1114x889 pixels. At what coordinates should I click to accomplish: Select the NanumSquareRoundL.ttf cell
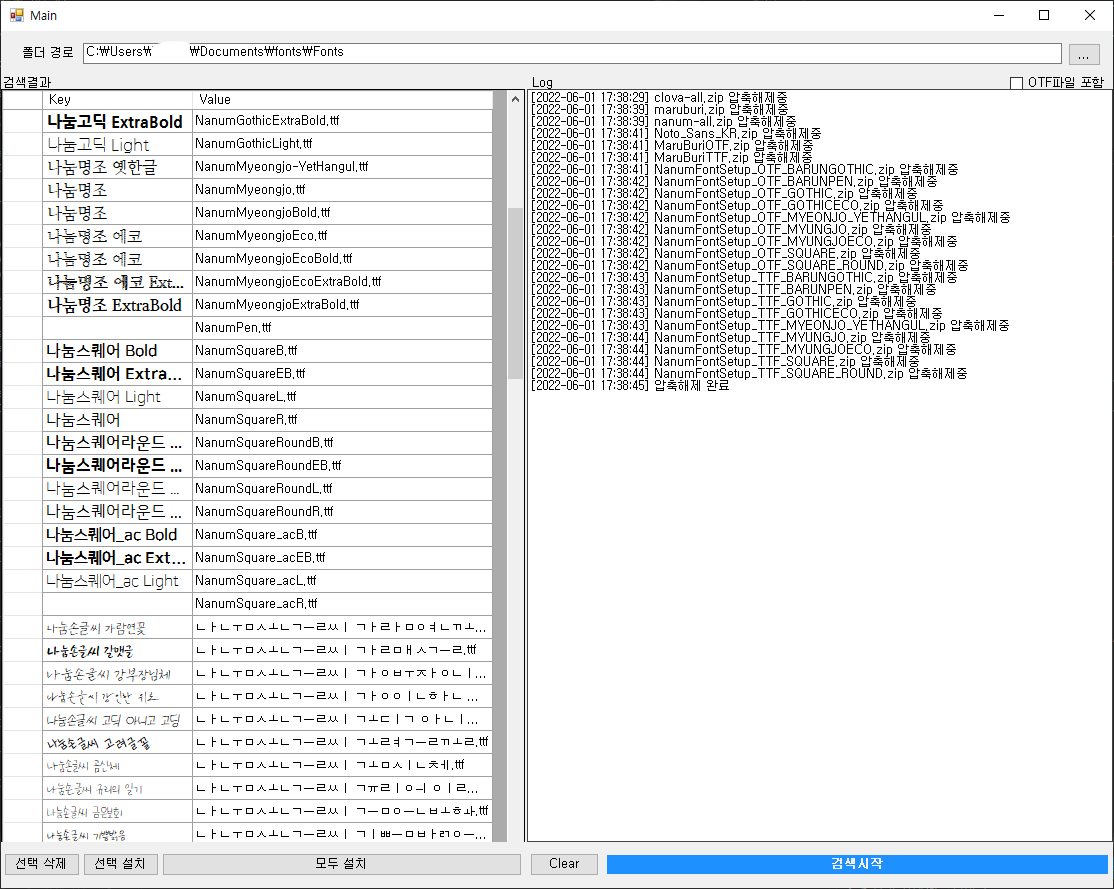[342, 489]
